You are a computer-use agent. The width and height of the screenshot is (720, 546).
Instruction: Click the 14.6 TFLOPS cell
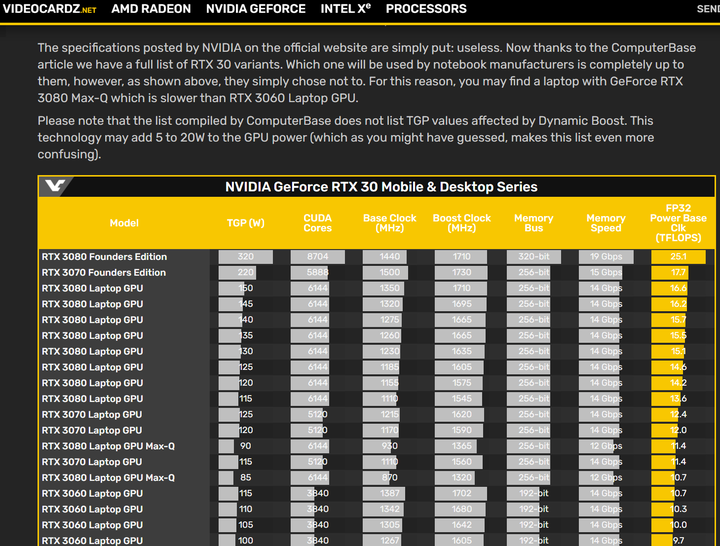[678, 367]
